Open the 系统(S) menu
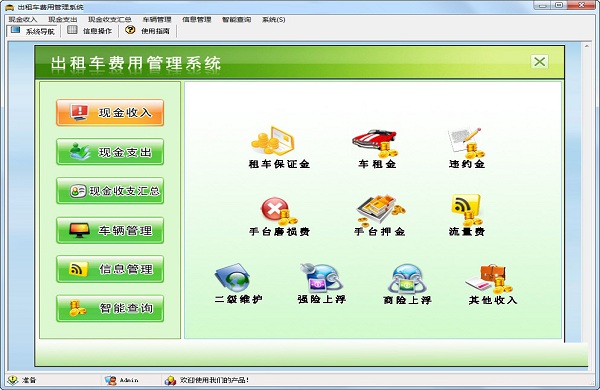 pyautogui.click(x=274, y=20)
